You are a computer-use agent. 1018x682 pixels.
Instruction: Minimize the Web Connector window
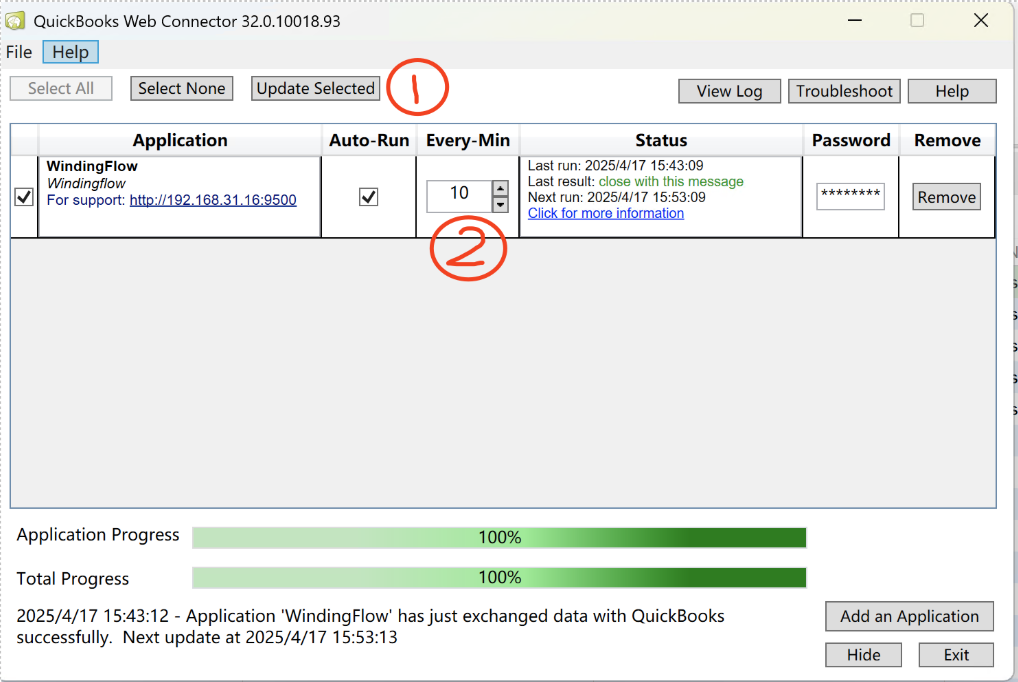coord(855,21)
